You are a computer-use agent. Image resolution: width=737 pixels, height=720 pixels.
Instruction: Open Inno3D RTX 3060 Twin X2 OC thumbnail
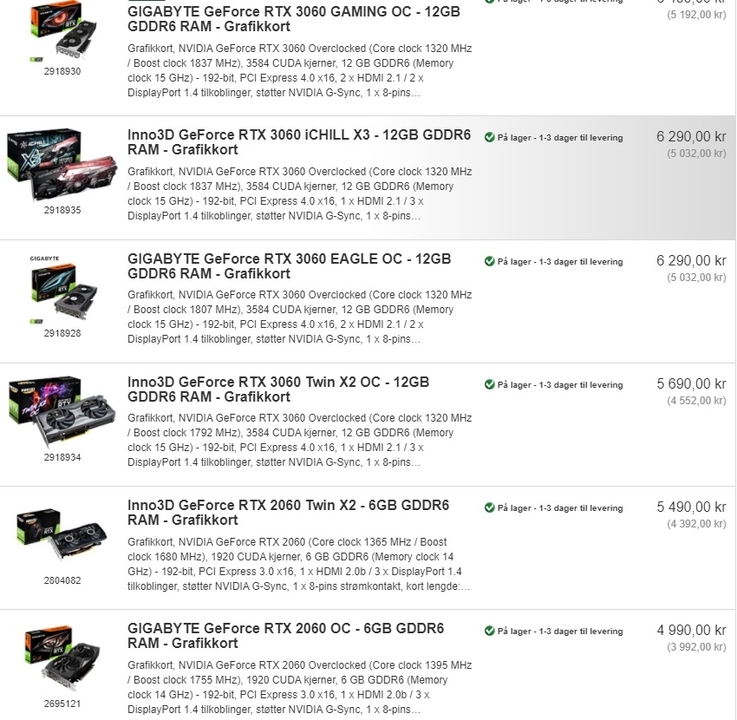point(62,411)
